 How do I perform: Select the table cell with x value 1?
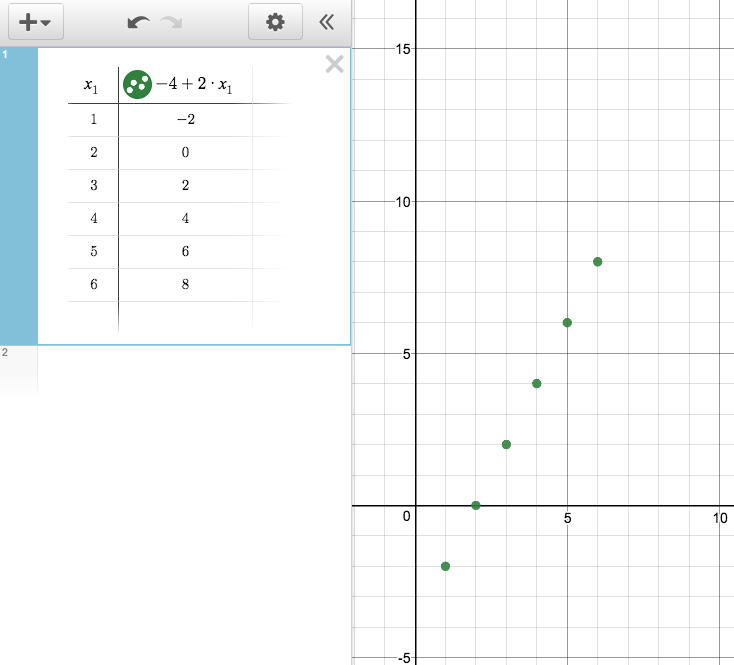pyautogui.click(x=93, y=120)
